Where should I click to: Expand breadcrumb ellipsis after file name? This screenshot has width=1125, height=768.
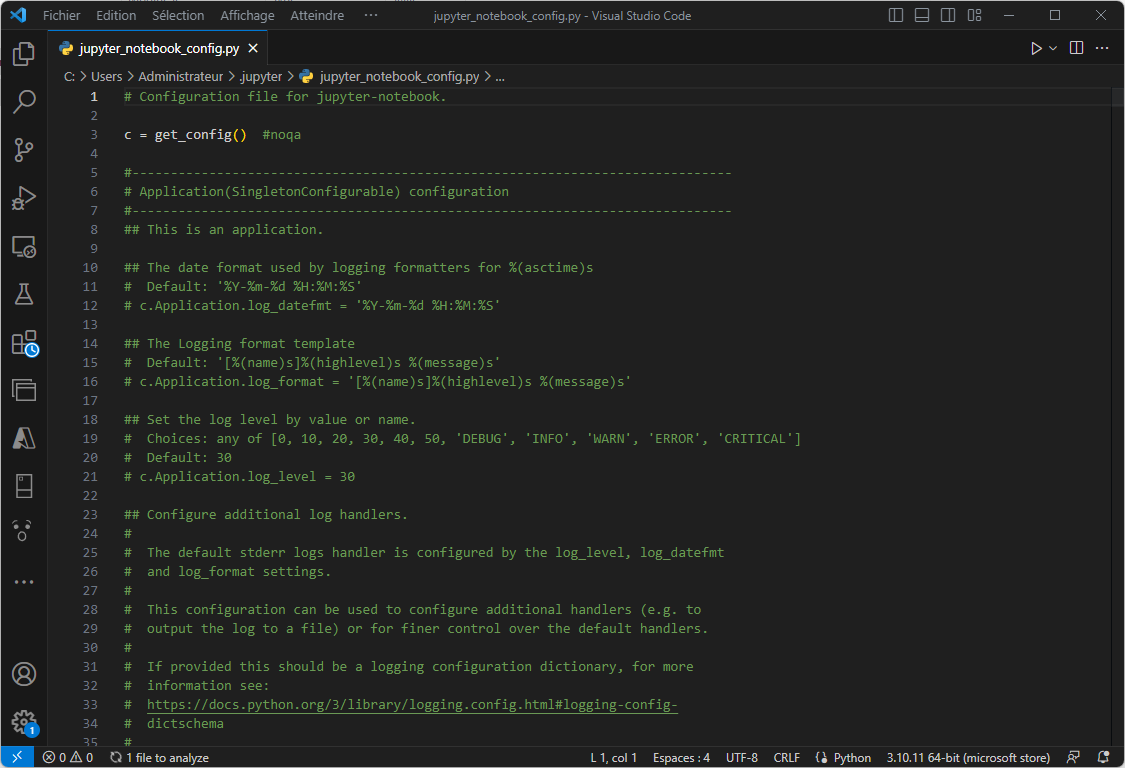point(500,77)
